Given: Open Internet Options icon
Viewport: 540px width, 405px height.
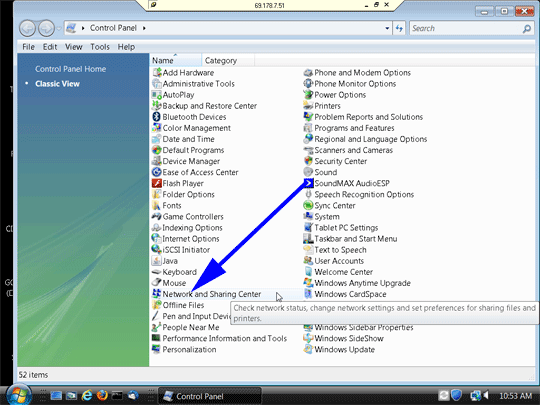Looking at the screenshot, I should click(x=157, y=239).
